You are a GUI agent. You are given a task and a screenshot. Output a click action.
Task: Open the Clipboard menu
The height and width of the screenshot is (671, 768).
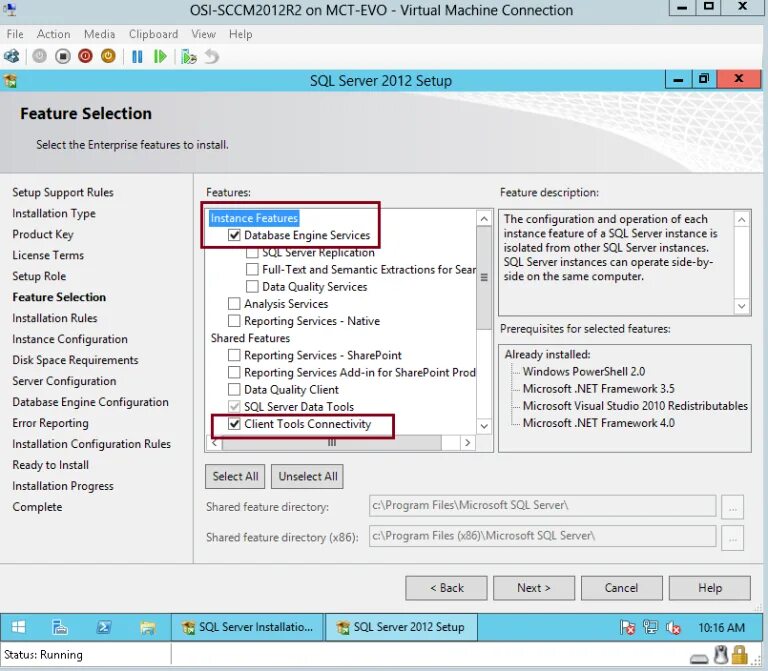pyautogui.click(x=153, y=34)
